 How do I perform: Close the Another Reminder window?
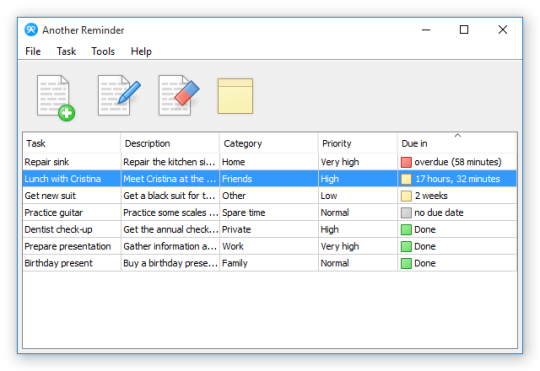tap(503, 30)
